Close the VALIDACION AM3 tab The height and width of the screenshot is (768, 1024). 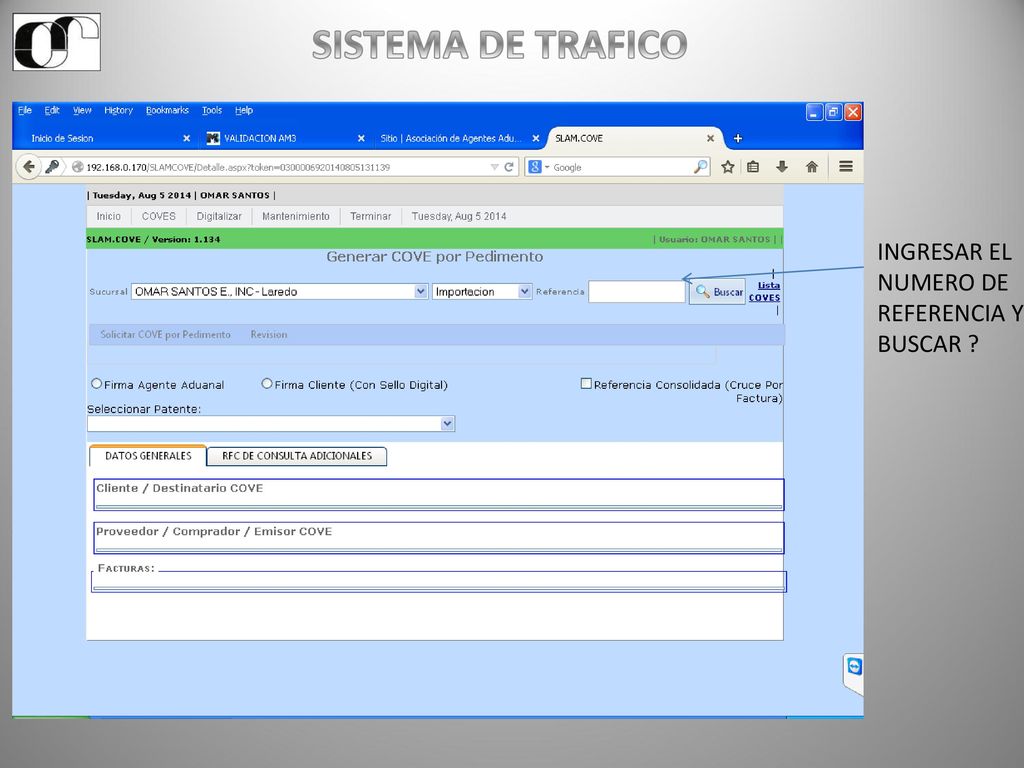[361, 138]
